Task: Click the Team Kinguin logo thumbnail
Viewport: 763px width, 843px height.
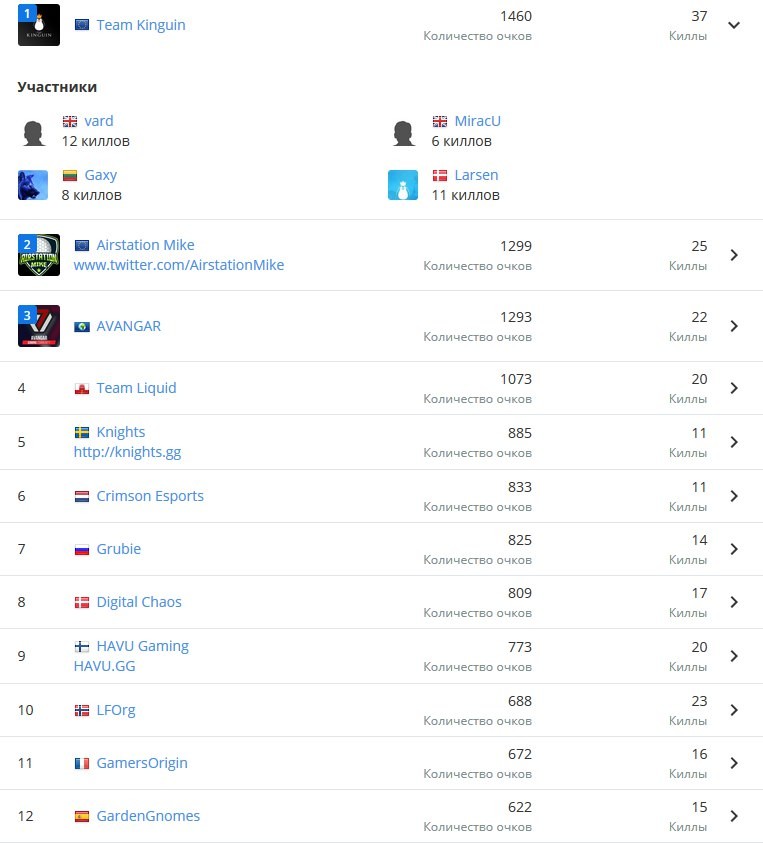Action: 39,25
